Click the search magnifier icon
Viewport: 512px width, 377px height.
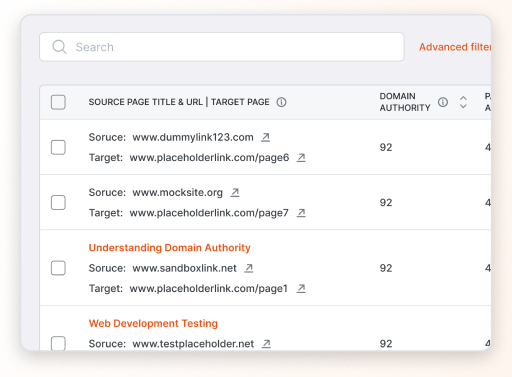[59, 47]
